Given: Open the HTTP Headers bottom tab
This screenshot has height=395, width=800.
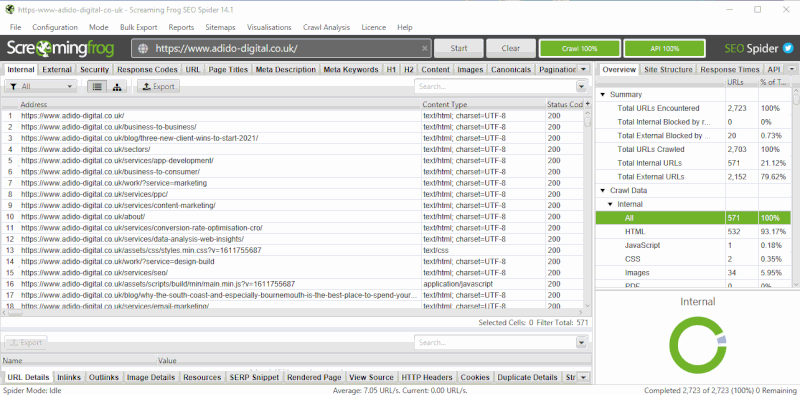Looking at the screenshot, I should [427, 377].
